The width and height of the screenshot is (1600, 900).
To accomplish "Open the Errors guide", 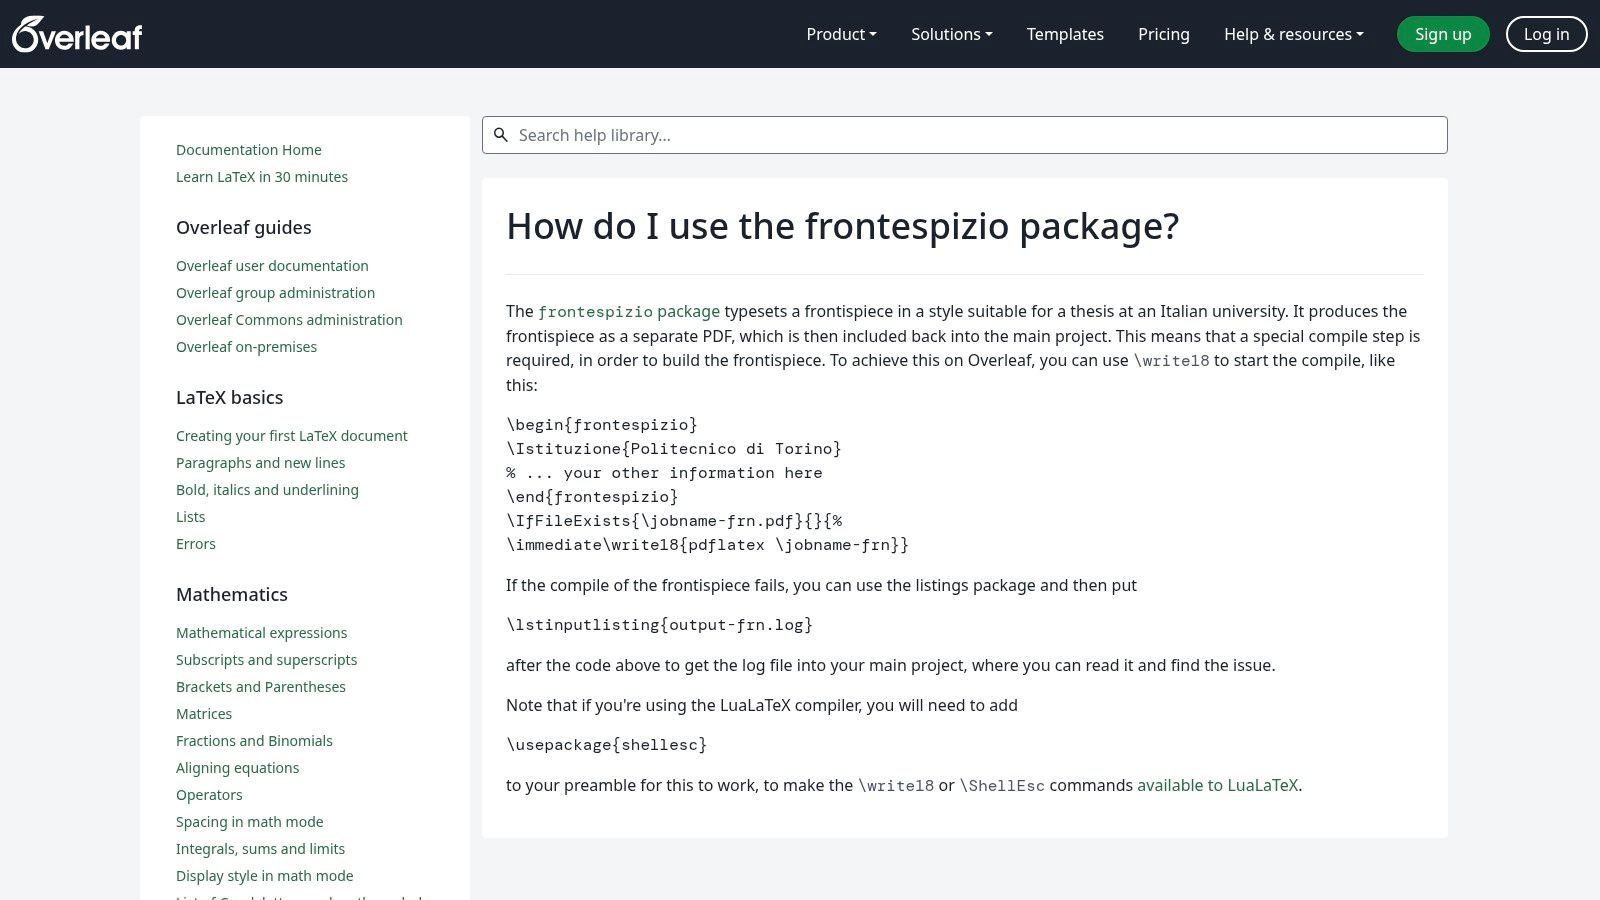I will 195,544.
